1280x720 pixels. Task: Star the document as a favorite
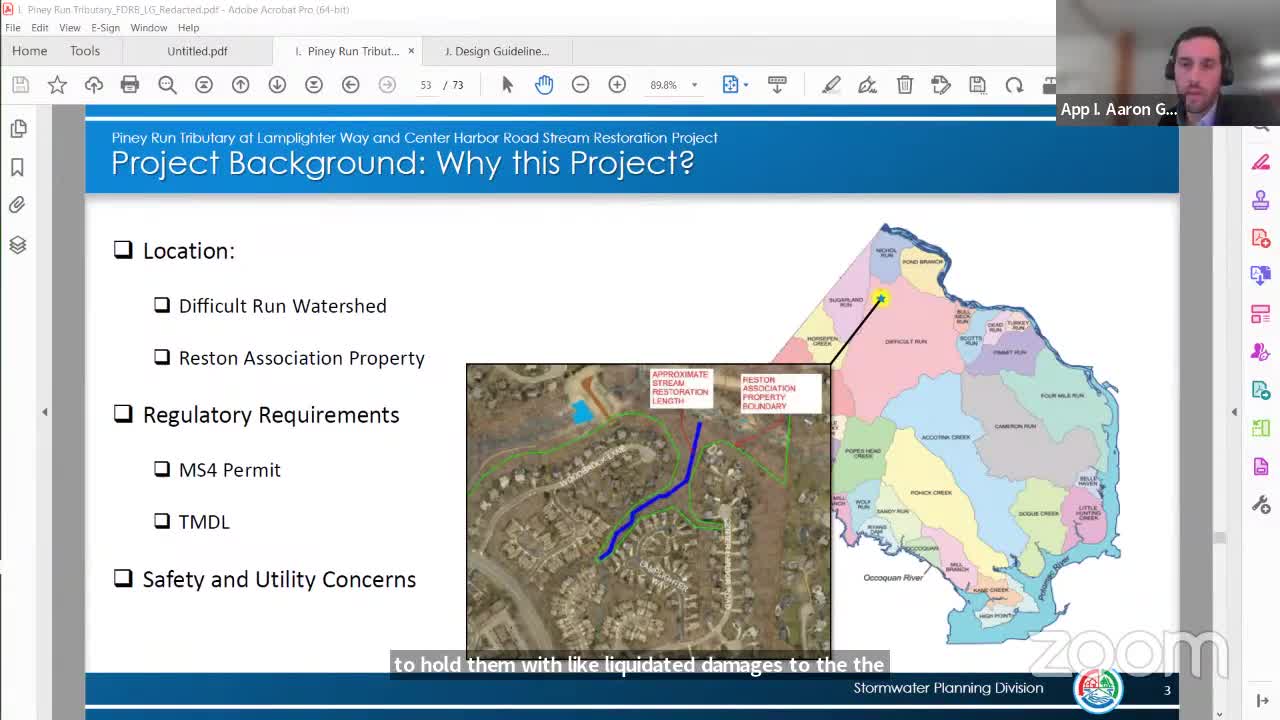pos(57,84)
